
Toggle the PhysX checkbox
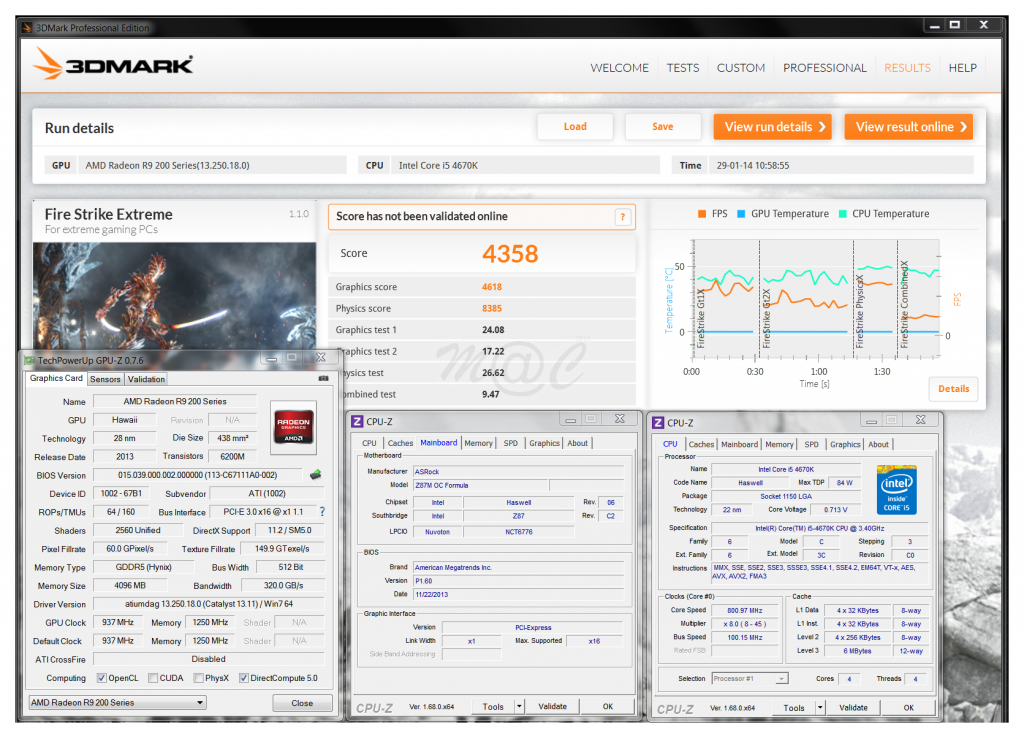coord(196,678)
